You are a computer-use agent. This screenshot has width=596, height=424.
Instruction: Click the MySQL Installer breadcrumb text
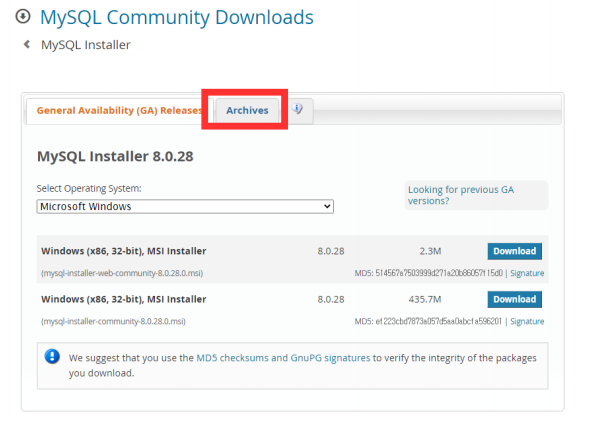(86, 45)
